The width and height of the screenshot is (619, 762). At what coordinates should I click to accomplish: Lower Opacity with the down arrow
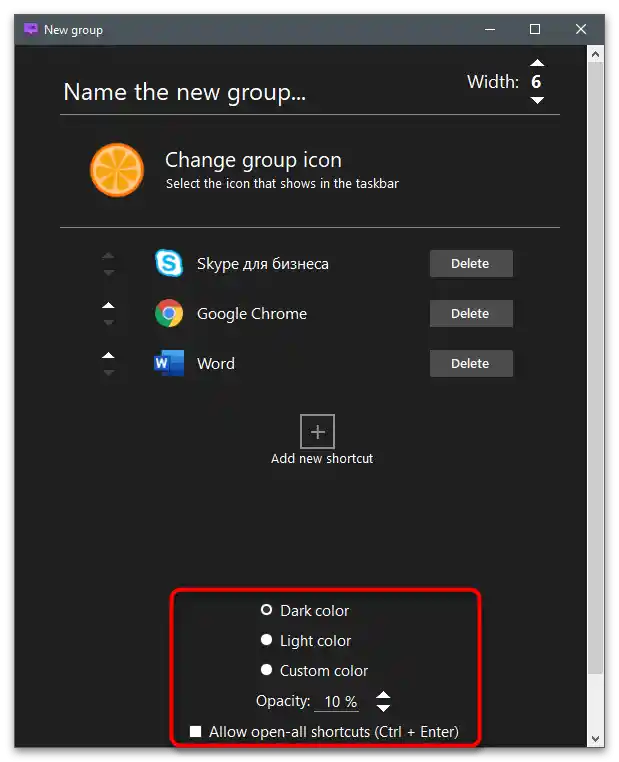(383, 708)
